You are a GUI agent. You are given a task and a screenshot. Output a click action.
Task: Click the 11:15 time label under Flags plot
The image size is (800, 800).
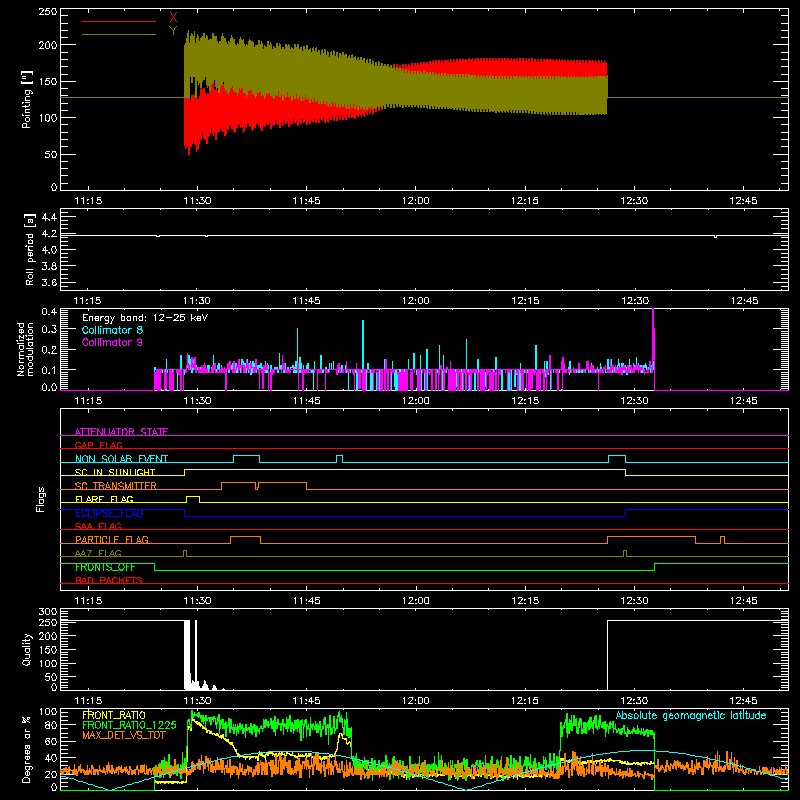pyautogui.click(x=88, y=601)
